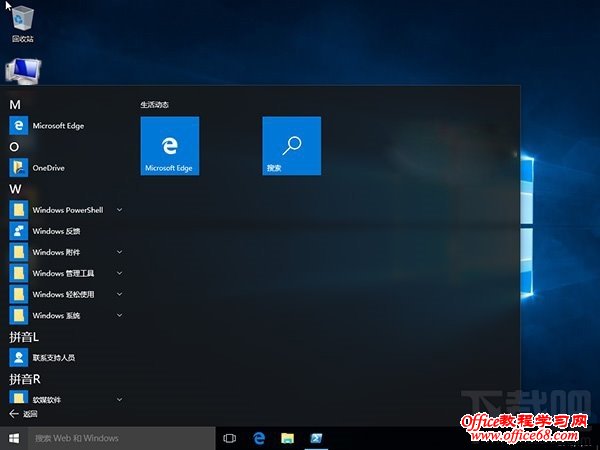
Task: Select the Windows 轻松使用 label
Action: pos(63,294)
